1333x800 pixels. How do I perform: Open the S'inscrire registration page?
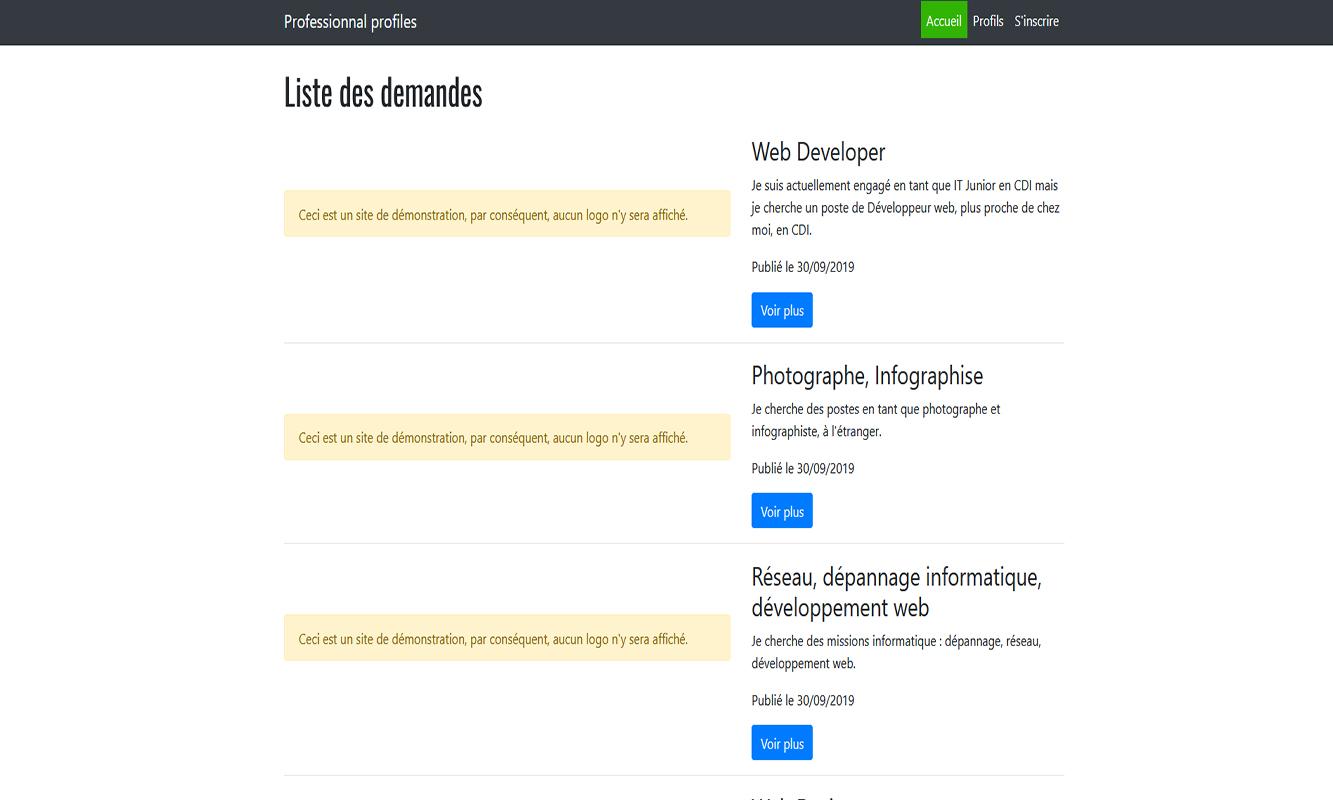coord(1036,20)
